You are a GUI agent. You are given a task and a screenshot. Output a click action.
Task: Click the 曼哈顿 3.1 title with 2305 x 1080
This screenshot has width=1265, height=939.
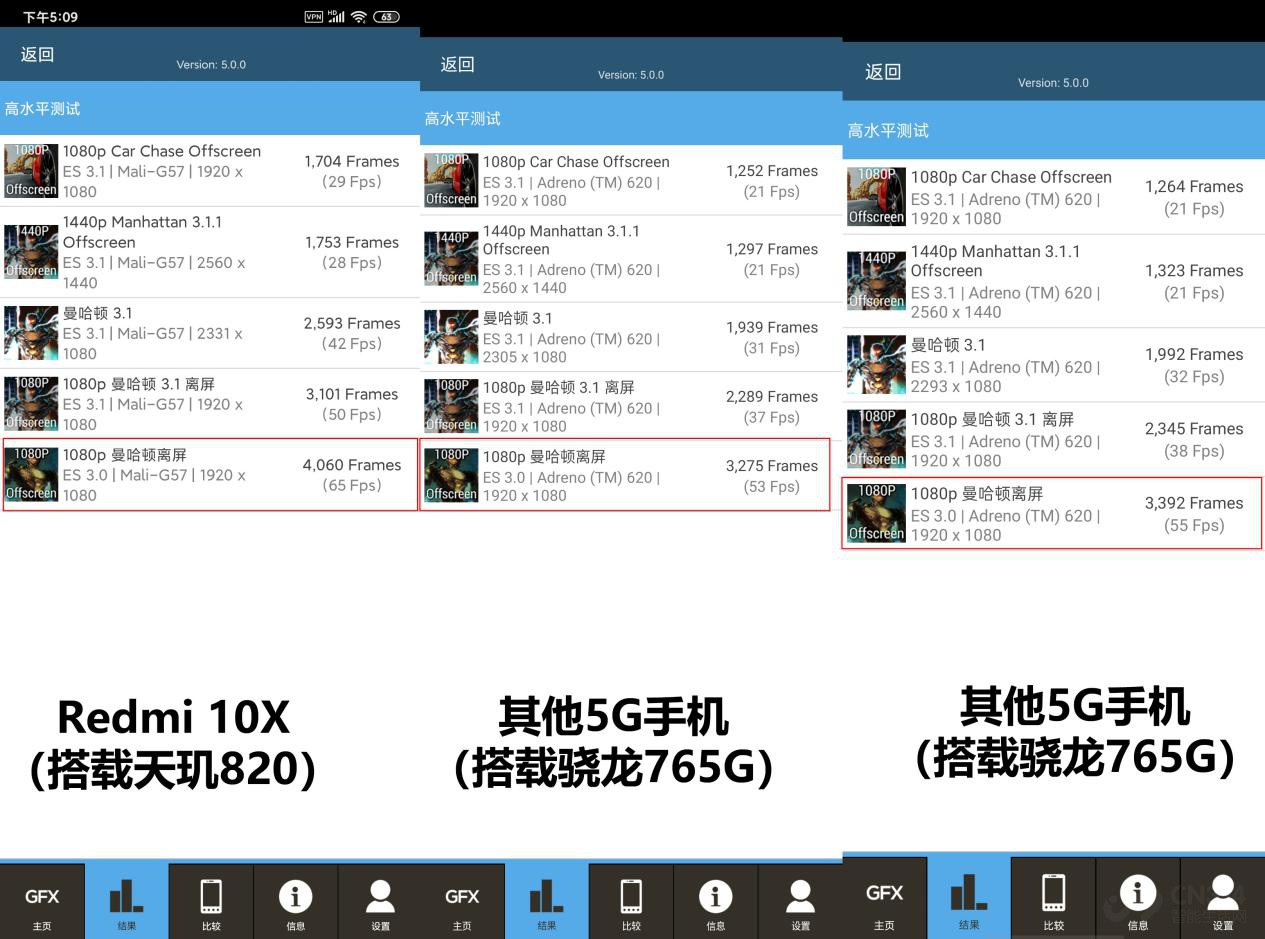click(517, 318)
